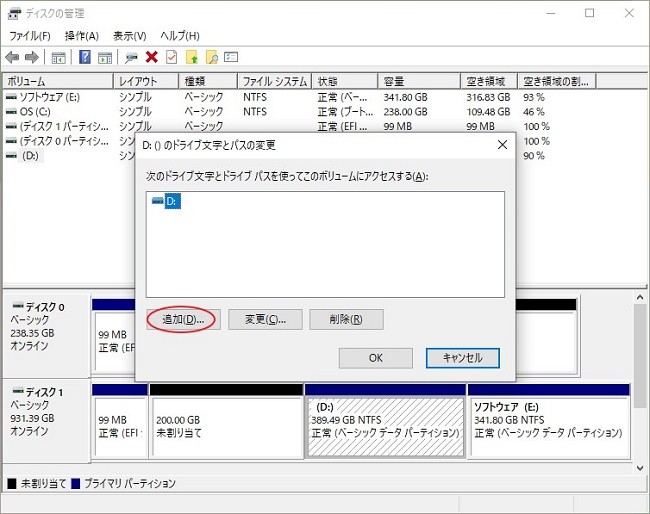The image size is (650, 514).
Task: Sort by ボリューム column header
Action: click(x=58, y=81)
